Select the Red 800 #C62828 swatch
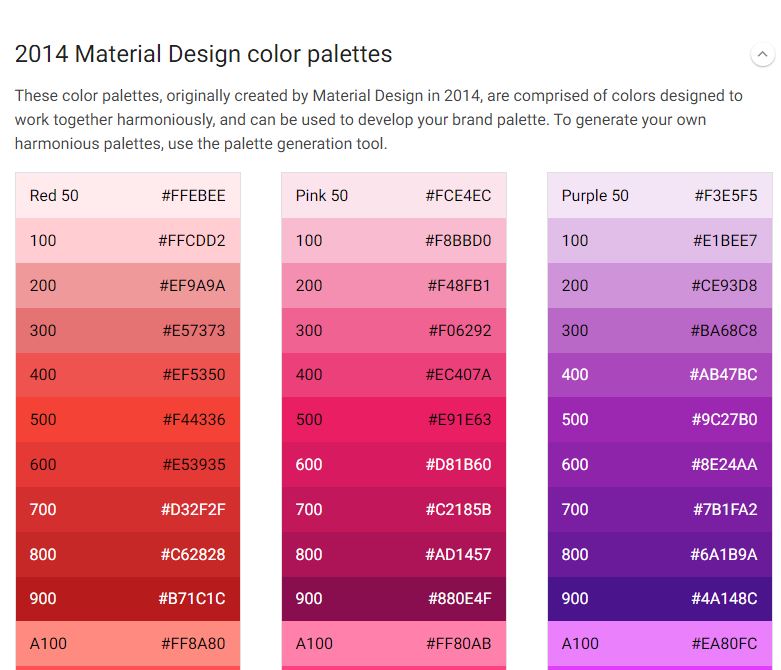 pos(128,554)
